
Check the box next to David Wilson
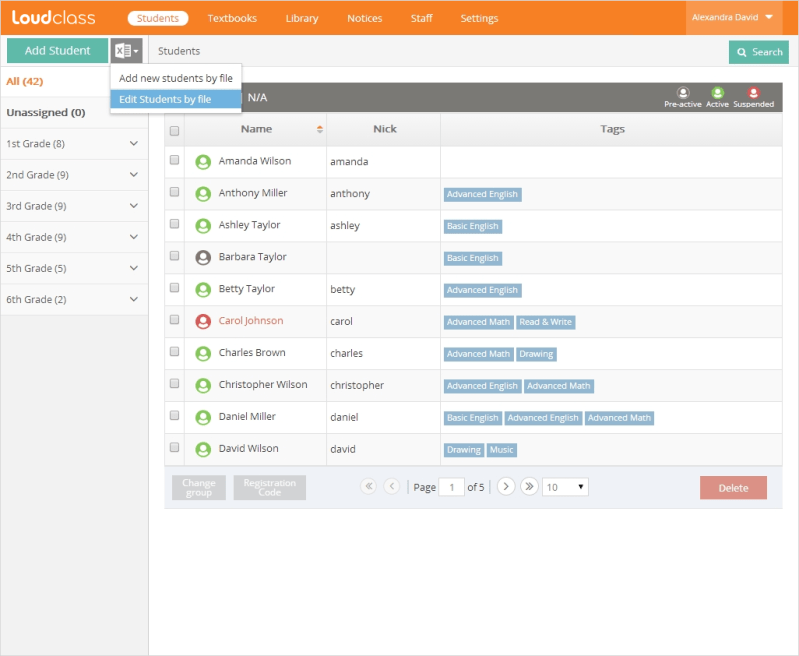point(174,448)
